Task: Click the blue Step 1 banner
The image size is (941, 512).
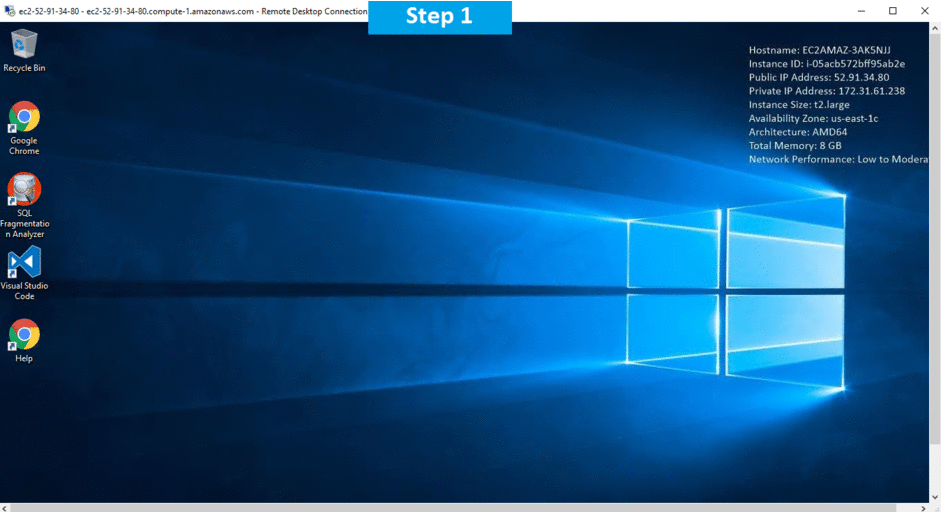Action: (x=439, y=17)
